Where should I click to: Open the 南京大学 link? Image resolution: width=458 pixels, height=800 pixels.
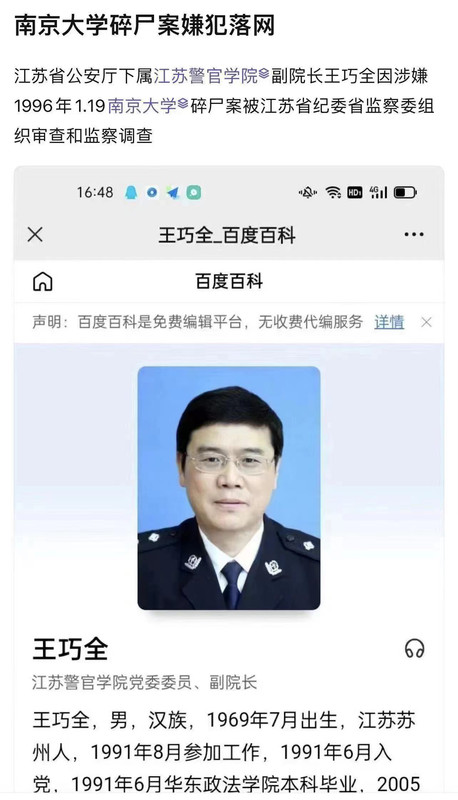click(142, 106)
